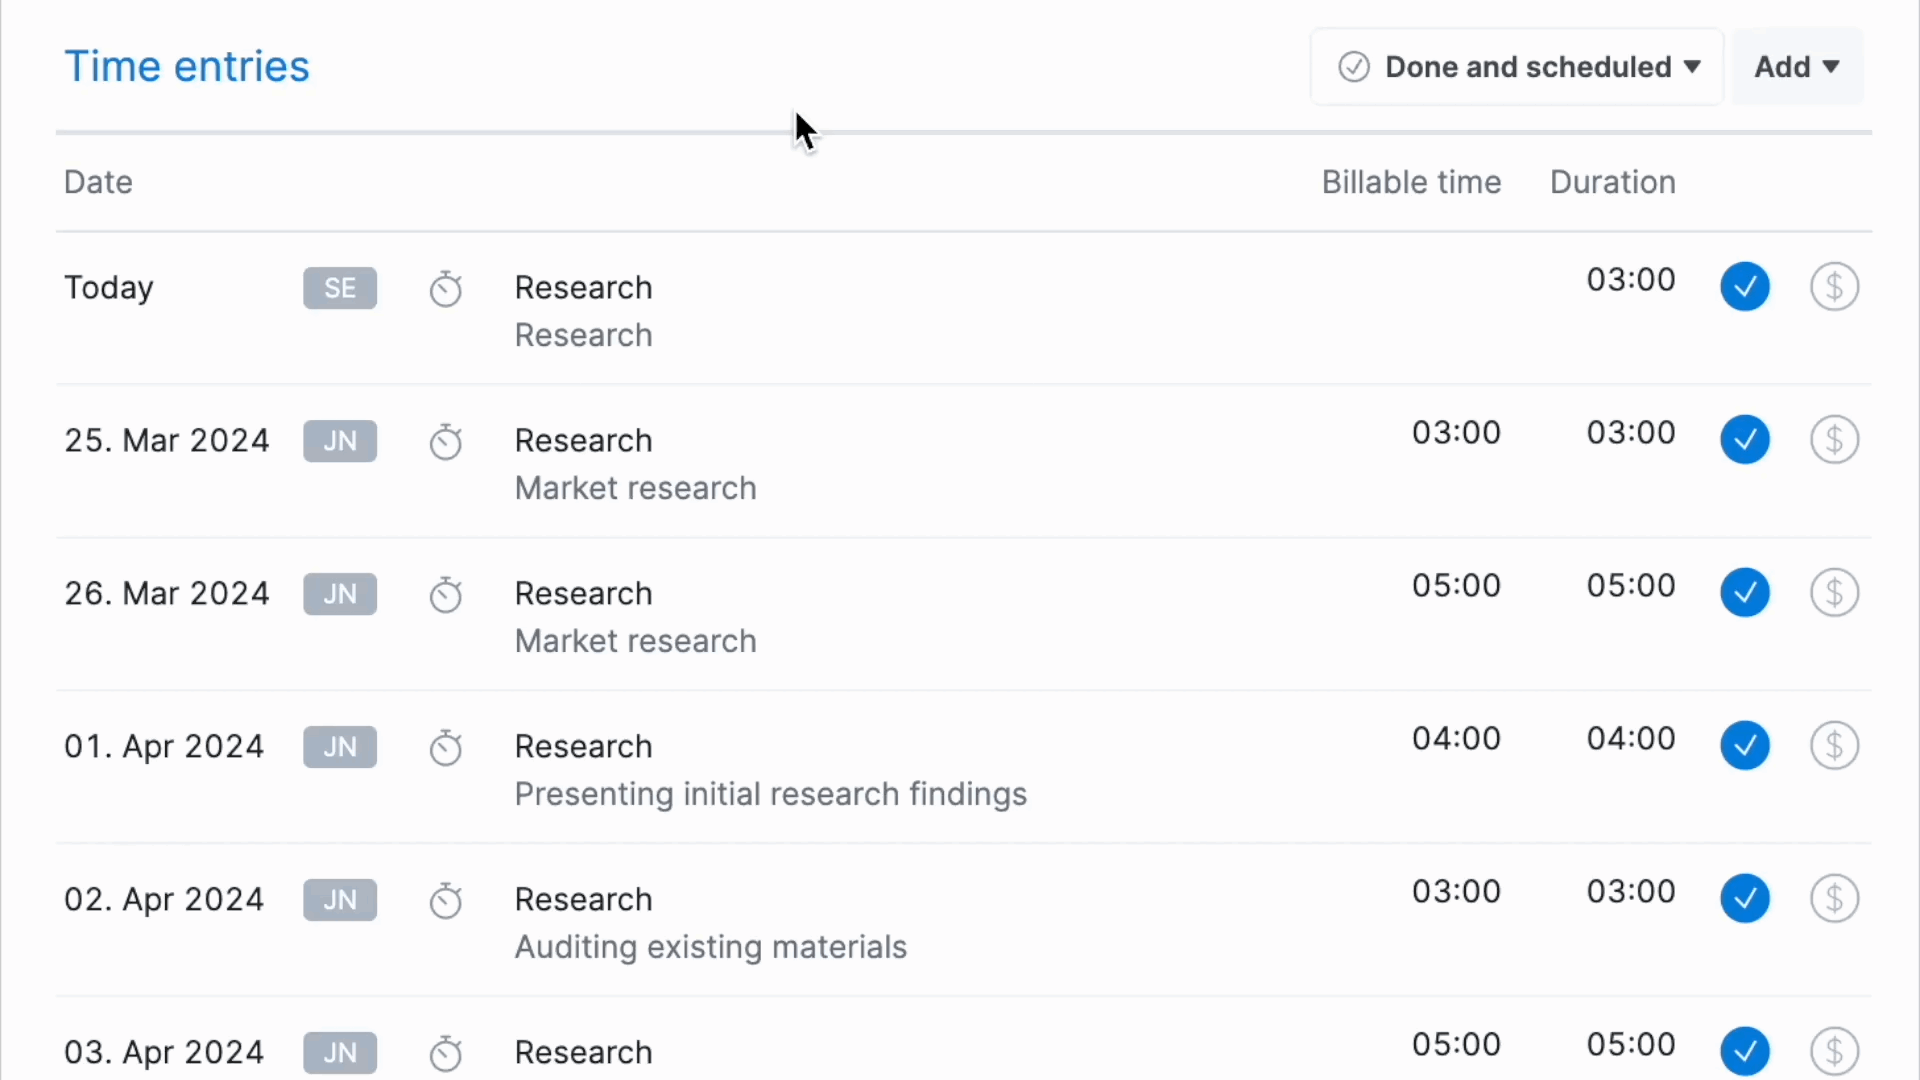Click the gray Research description under Today's entry

583,336
